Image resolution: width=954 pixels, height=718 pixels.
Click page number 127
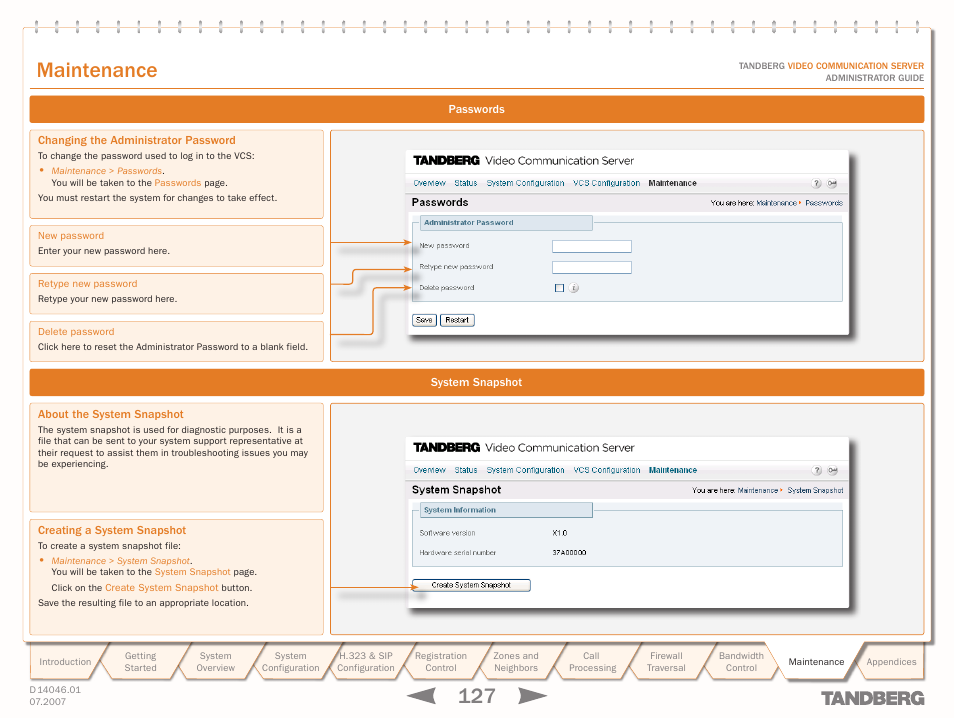[476, 696]
